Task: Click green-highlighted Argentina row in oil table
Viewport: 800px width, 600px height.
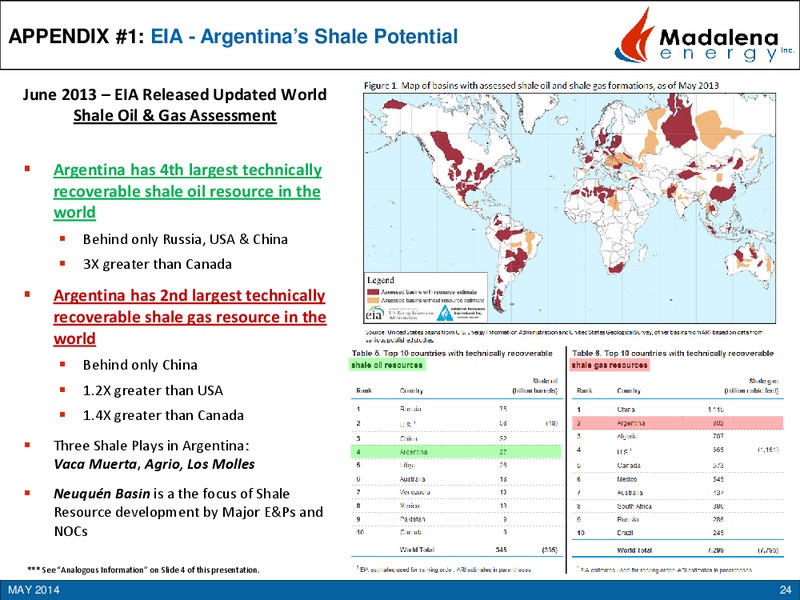Action: (x=456, y=452)
